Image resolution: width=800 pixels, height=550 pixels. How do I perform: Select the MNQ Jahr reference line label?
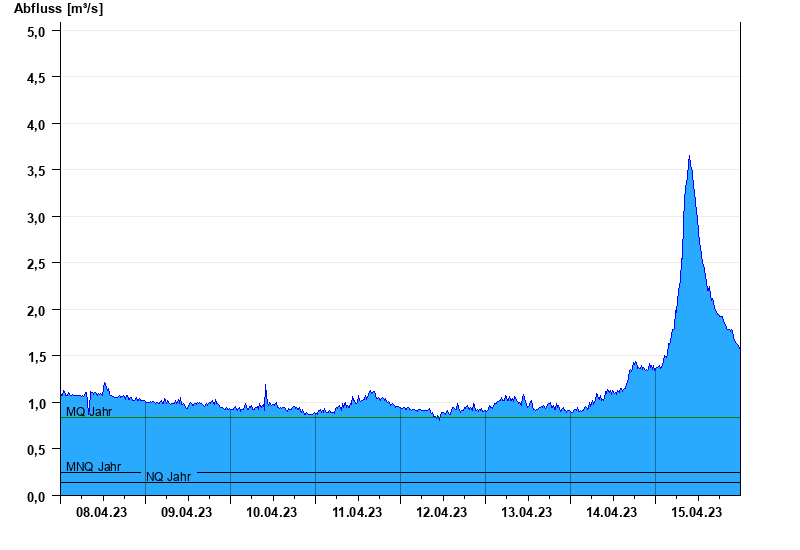(93, 466)
